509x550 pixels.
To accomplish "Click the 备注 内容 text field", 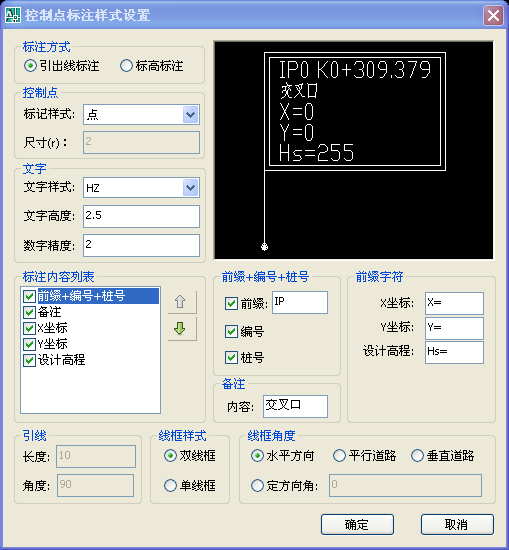I will 295,406.
